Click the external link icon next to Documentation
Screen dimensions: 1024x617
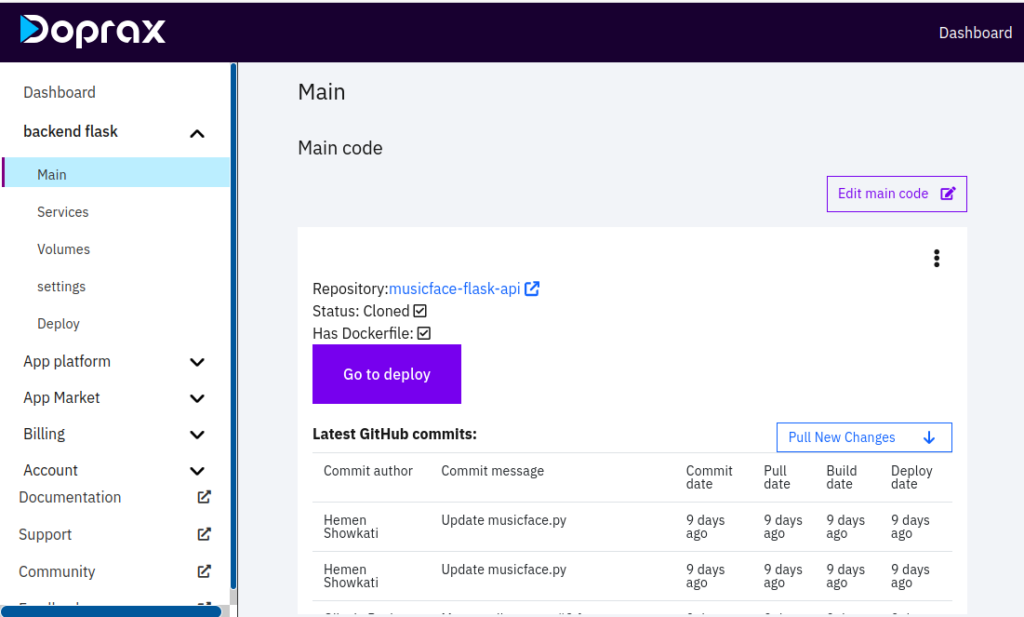[x=204, y=497]
